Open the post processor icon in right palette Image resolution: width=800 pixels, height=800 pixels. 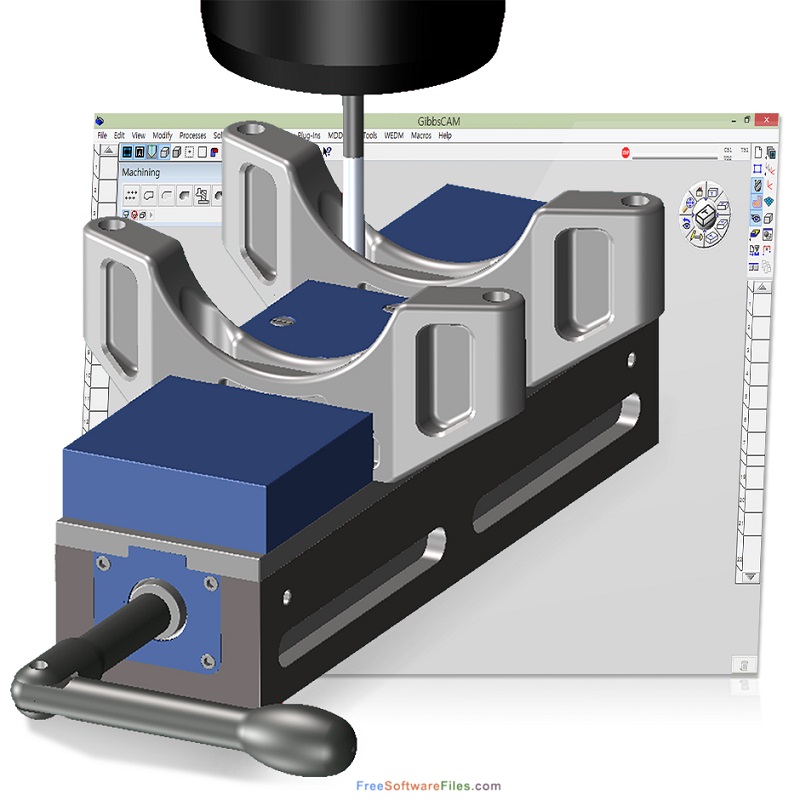click(x=755, y=250)
